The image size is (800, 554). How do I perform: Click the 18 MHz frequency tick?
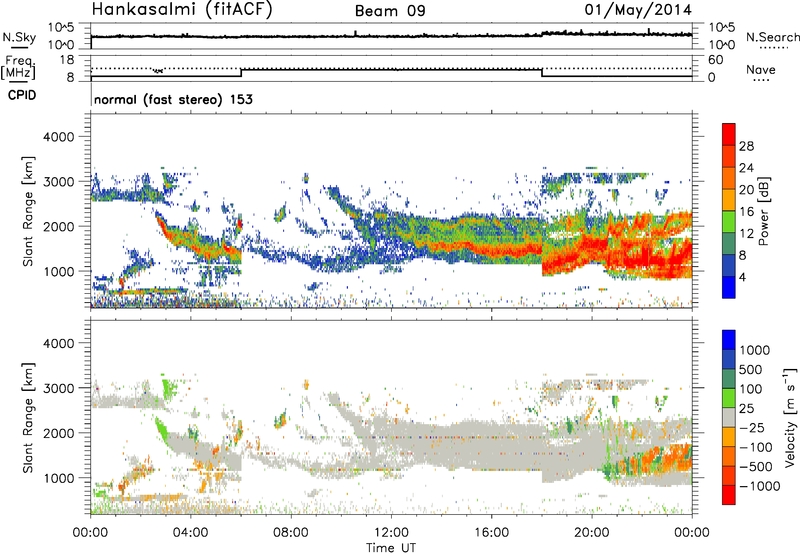pyautogui.click(x=66, y=60)
